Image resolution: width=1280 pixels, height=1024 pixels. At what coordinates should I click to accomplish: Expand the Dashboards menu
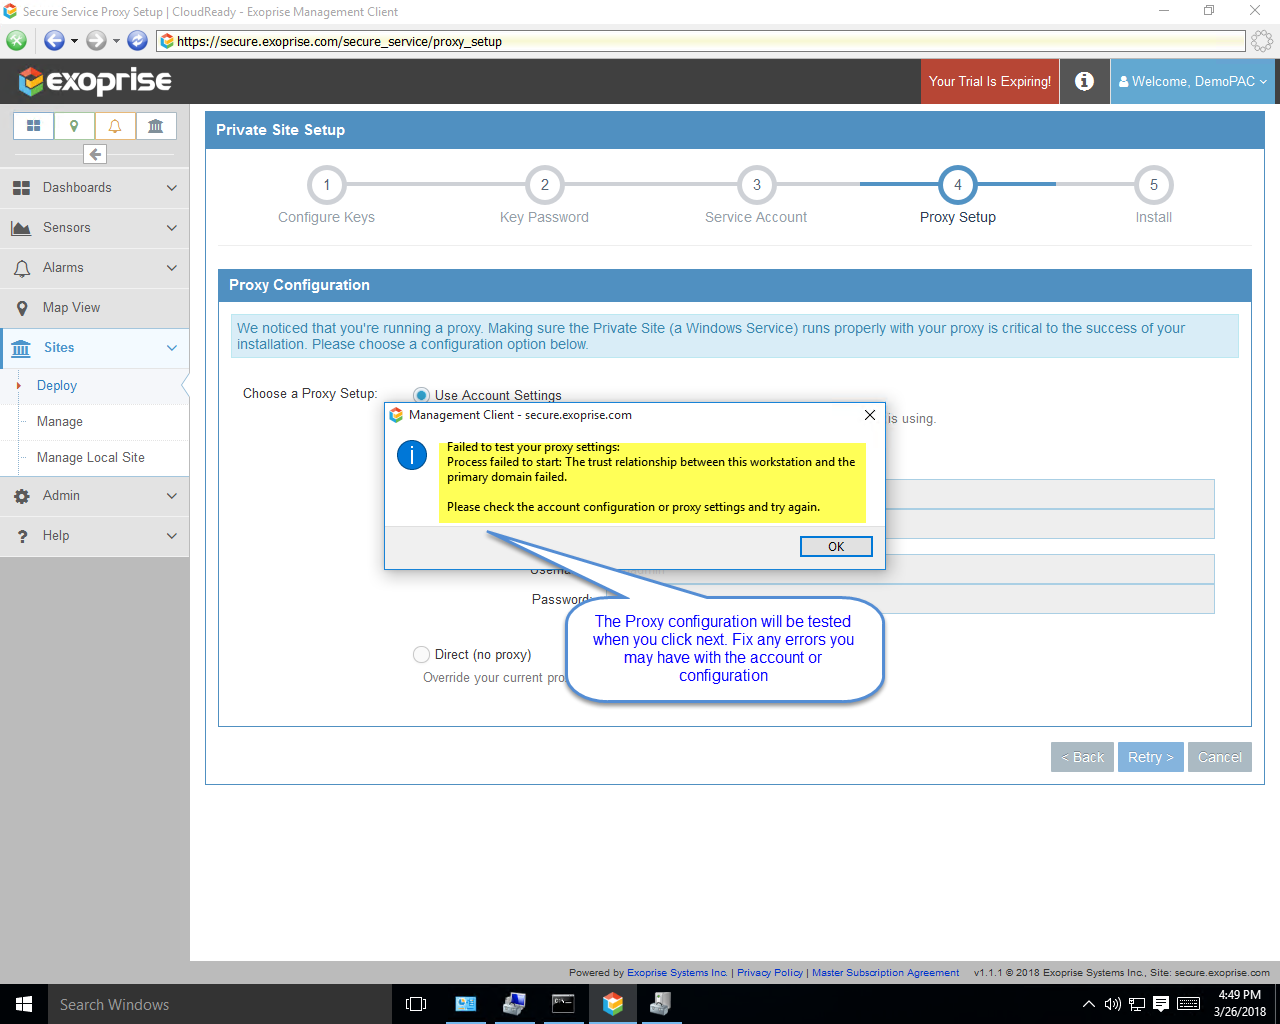click(95, 188)
